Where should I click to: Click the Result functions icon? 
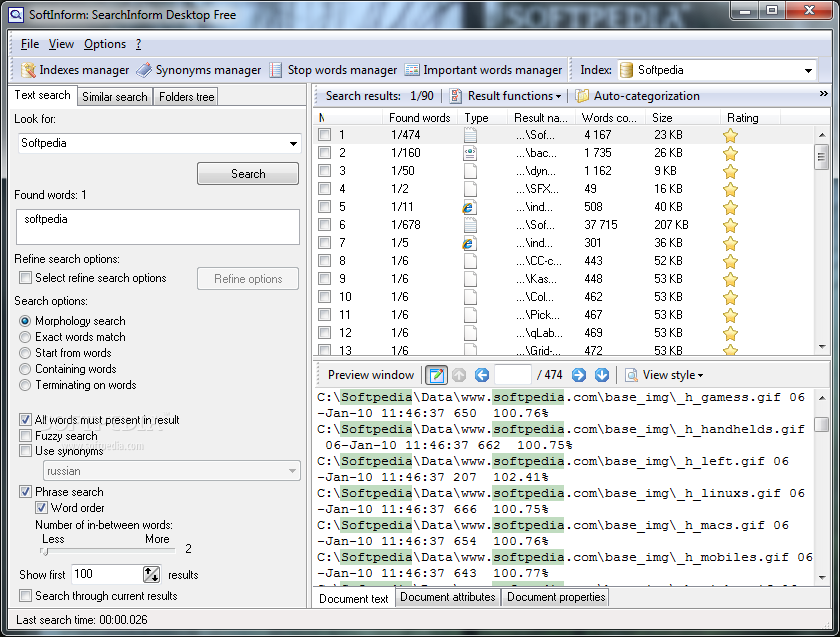point(455,96)
